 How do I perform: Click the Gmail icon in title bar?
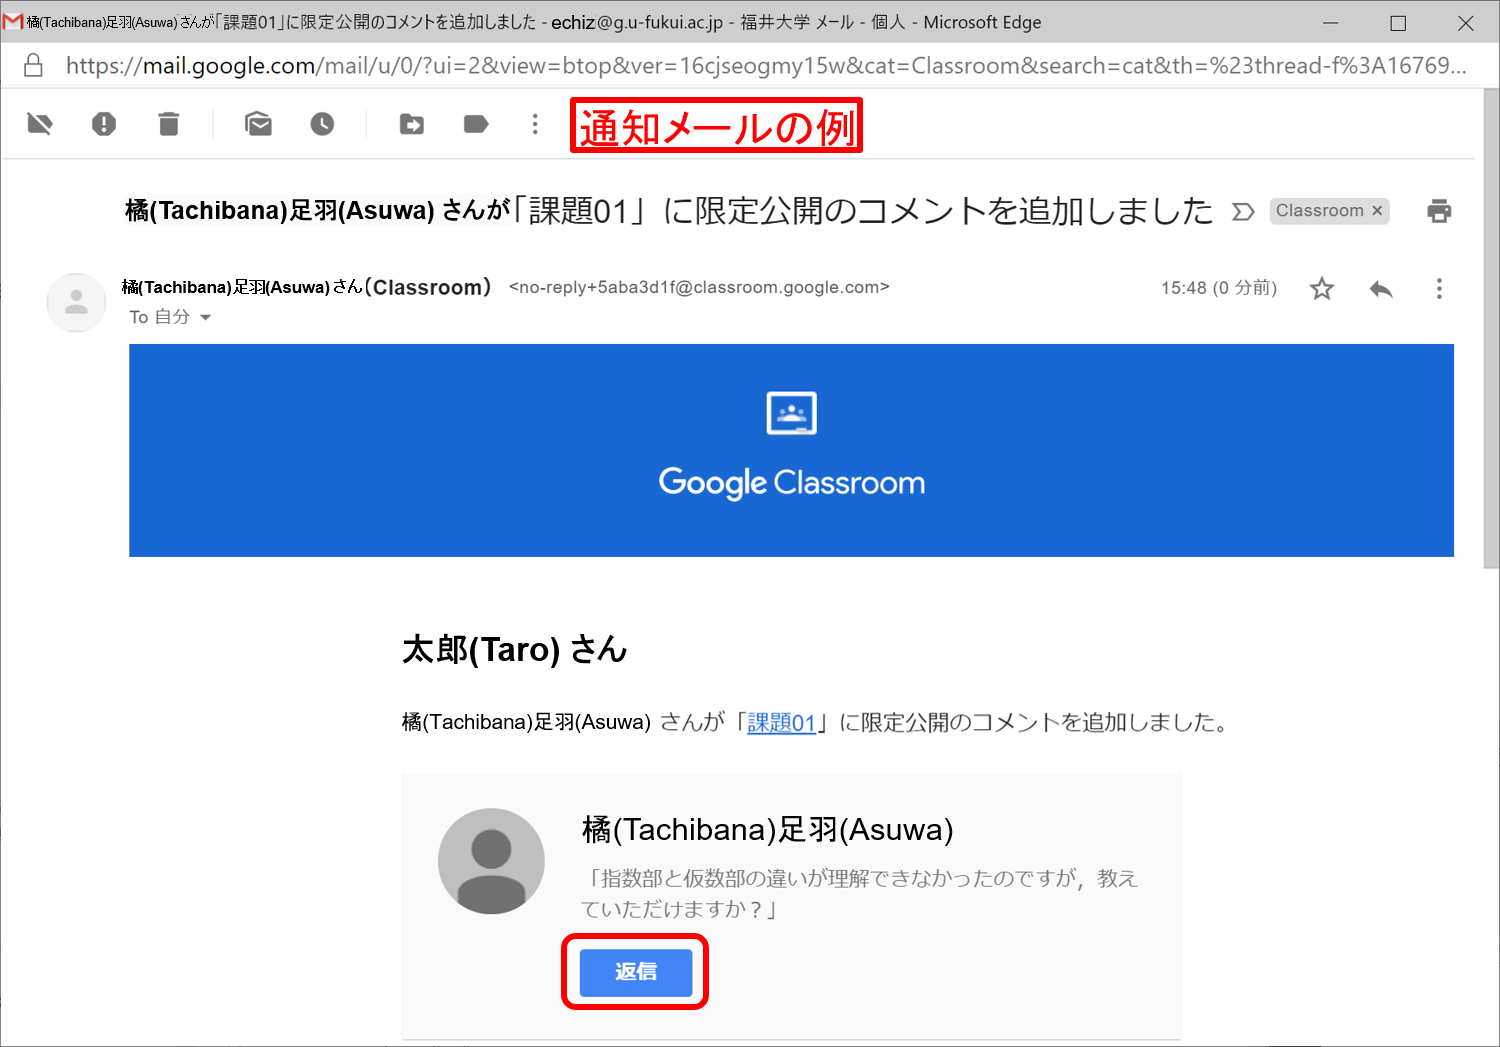point(13,22)
